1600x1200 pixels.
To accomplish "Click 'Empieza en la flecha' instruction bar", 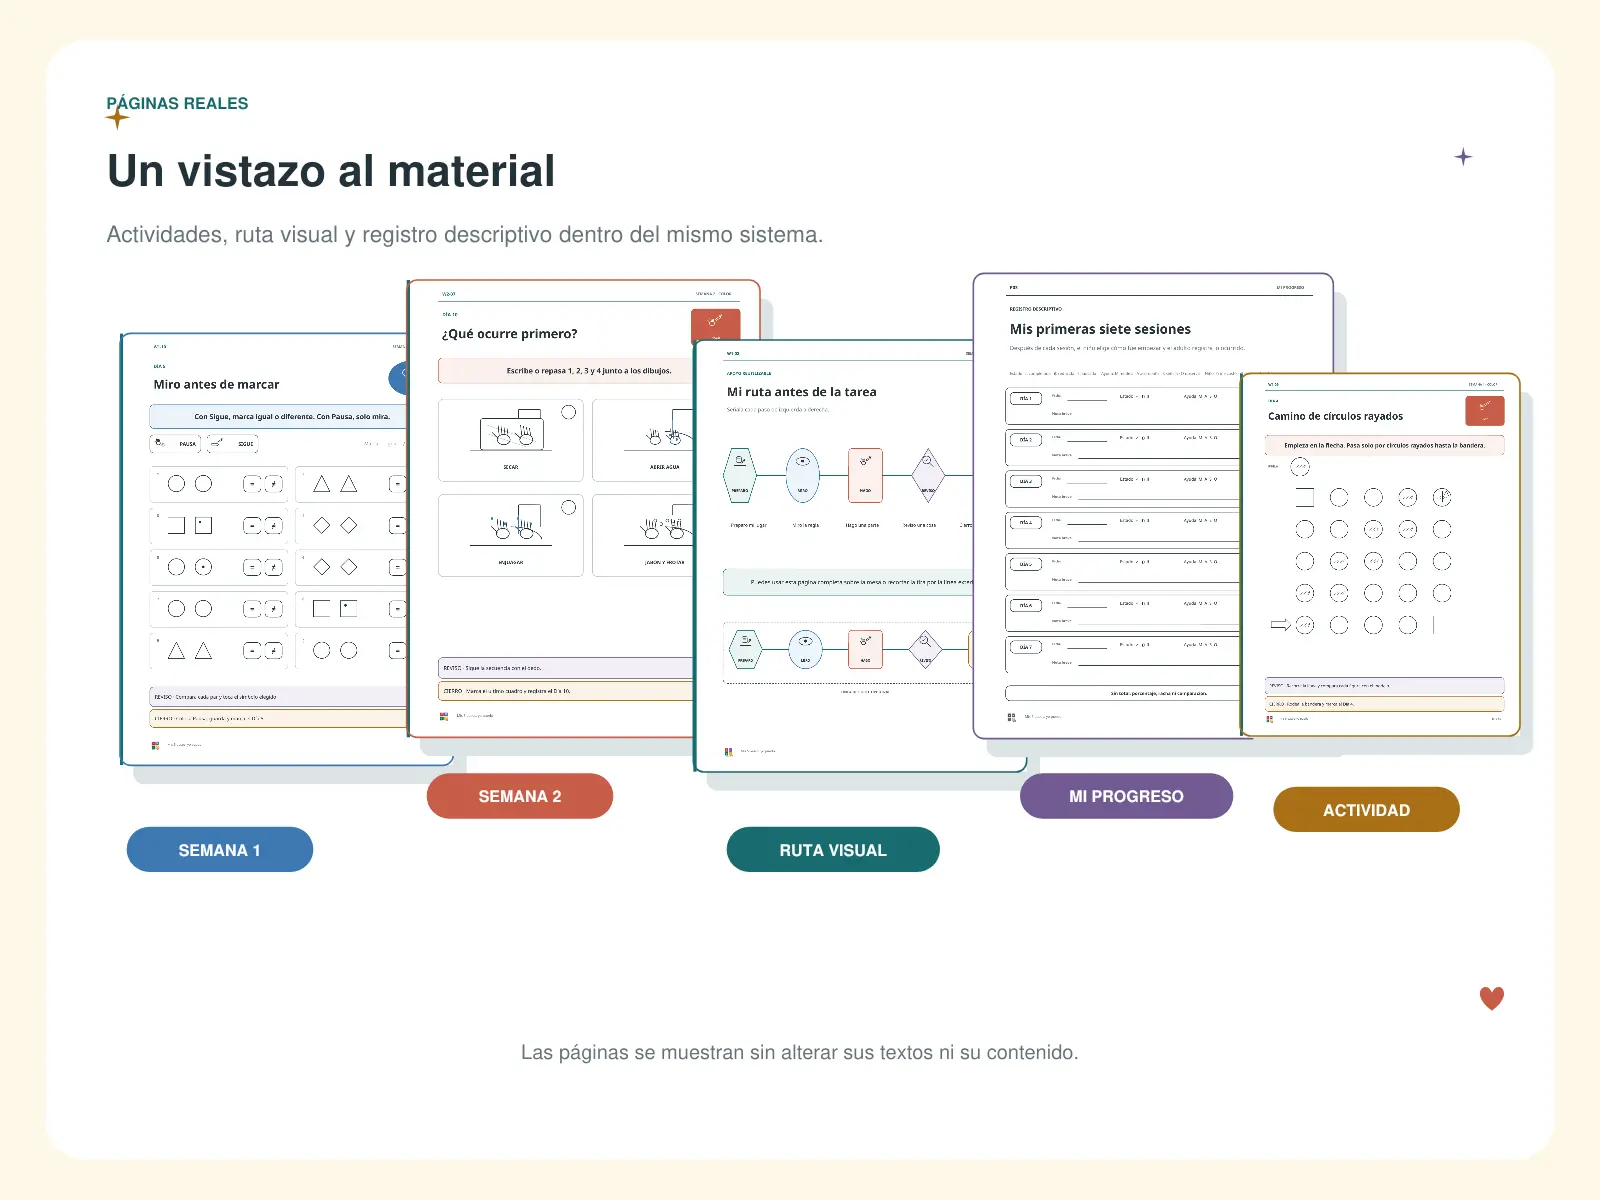I will coord(1384,445).
